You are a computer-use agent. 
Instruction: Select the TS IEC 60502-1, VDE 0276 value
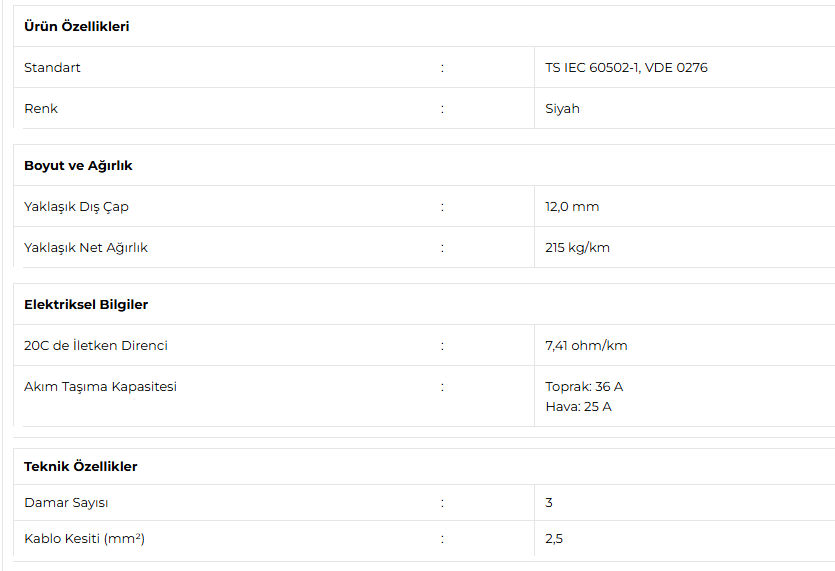click(626, 68)
